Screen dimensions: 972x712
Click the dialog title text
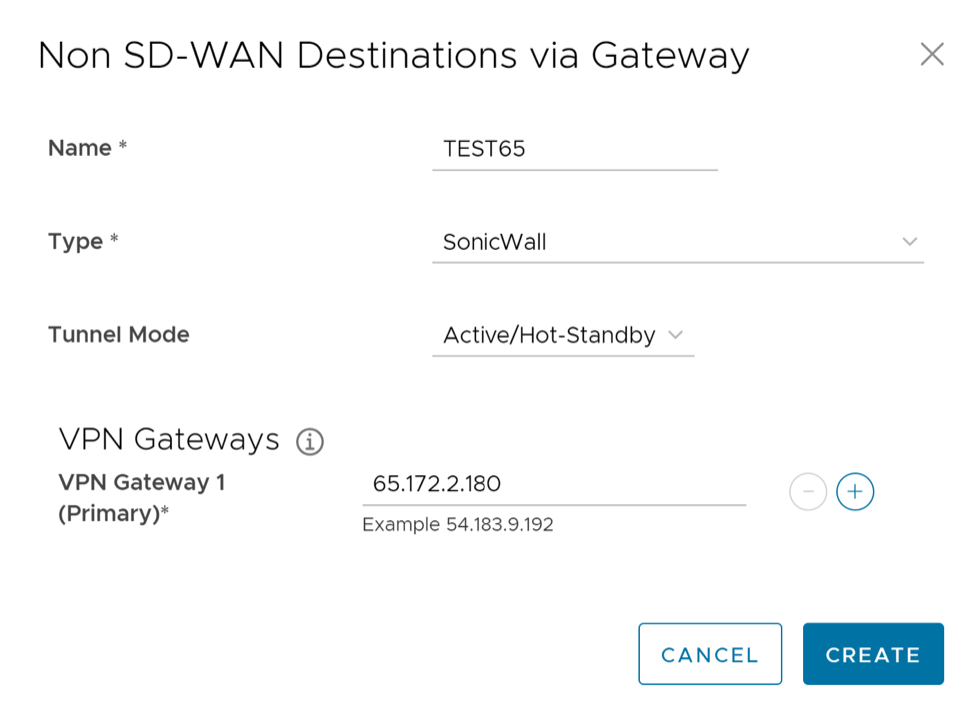393,55
